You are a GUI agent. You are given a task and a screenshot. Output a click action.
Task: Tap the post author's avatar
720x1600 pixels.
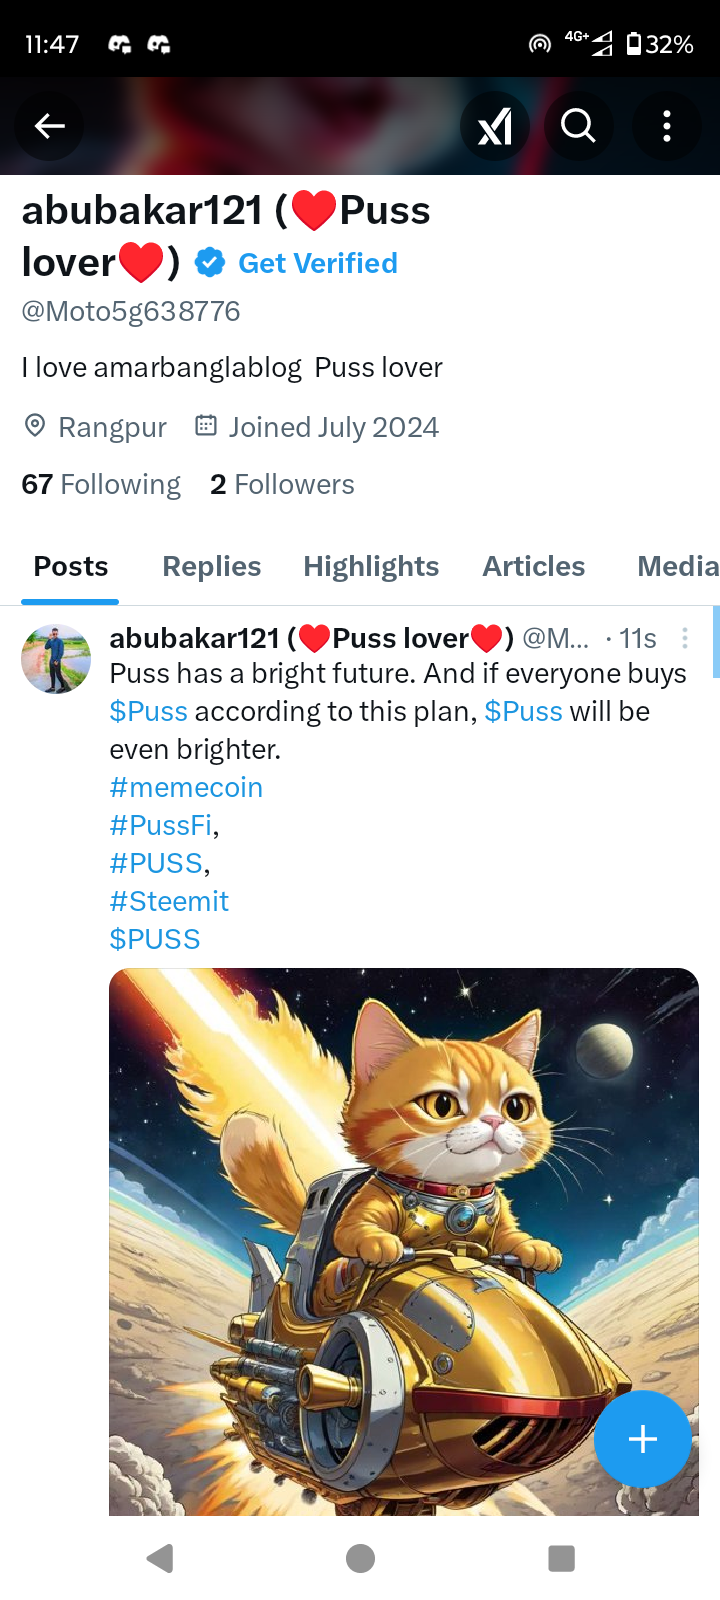click(56, 659)
